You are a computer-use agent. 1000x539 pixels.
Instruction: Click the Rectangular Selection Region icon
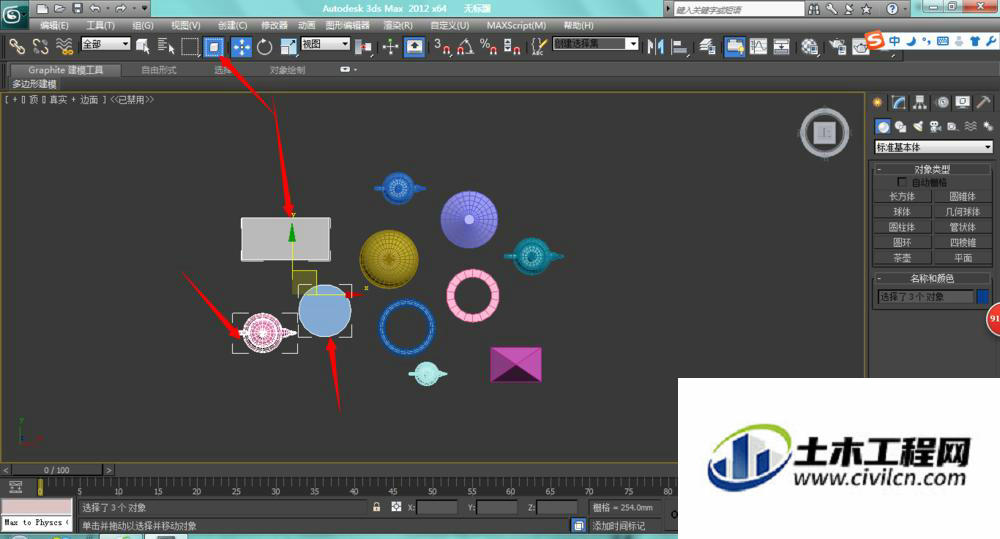(x=189, y=46)
